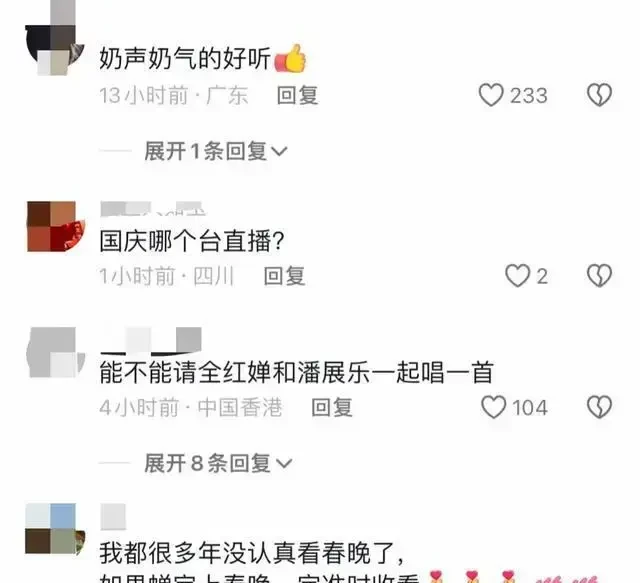
Task: Open username above 国庆哪个台直播 comment
Action: (x=153, y=209)
